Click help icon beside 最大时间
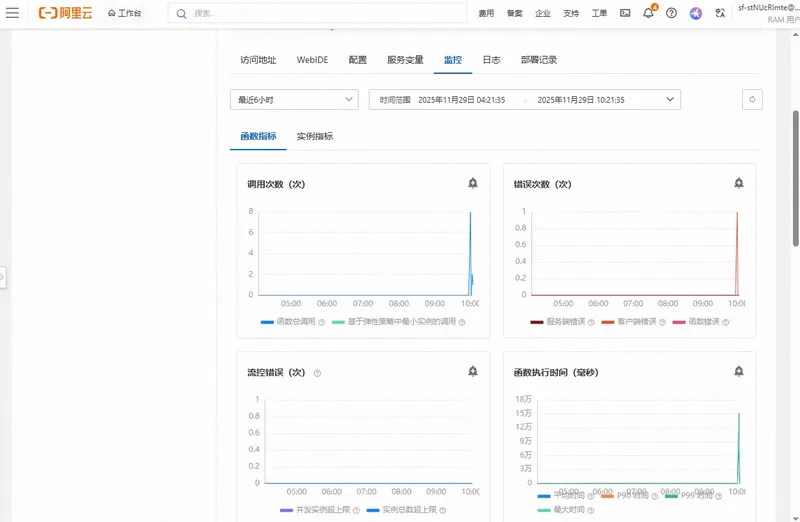 590,510
